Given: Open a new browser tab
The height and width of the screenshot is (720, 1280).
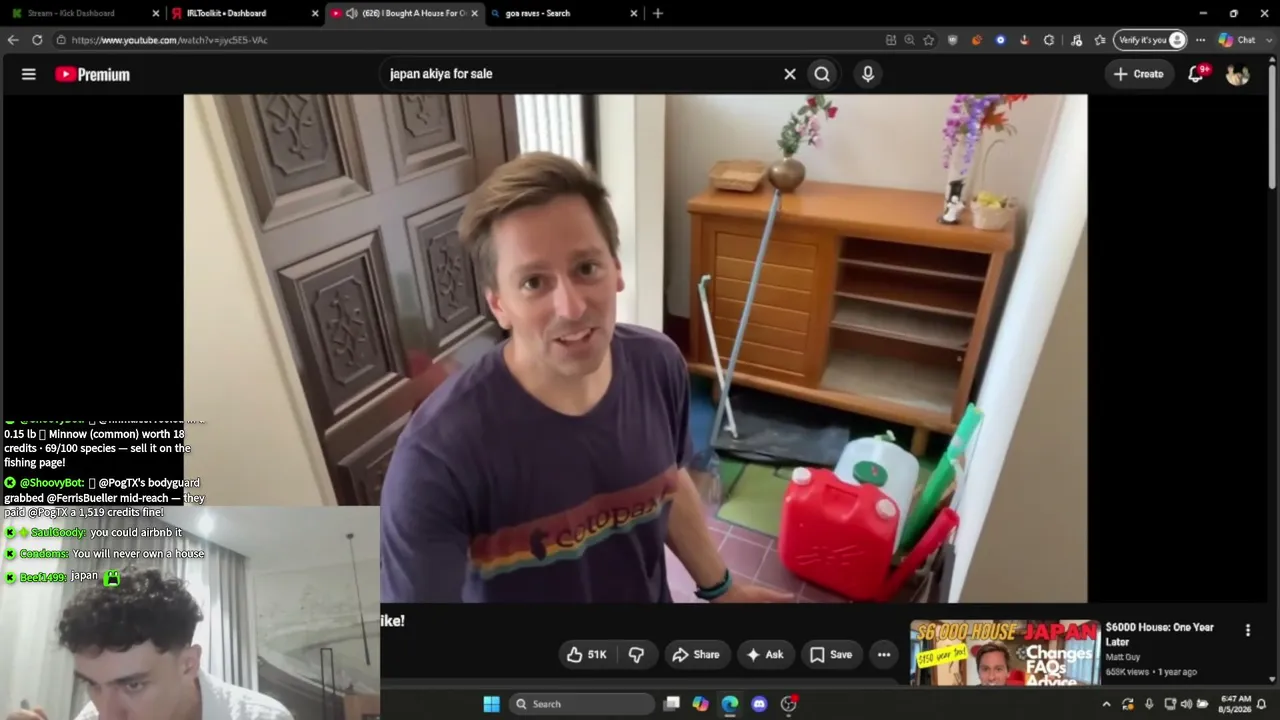Looking at the screenshot, I should click(658, 13).
